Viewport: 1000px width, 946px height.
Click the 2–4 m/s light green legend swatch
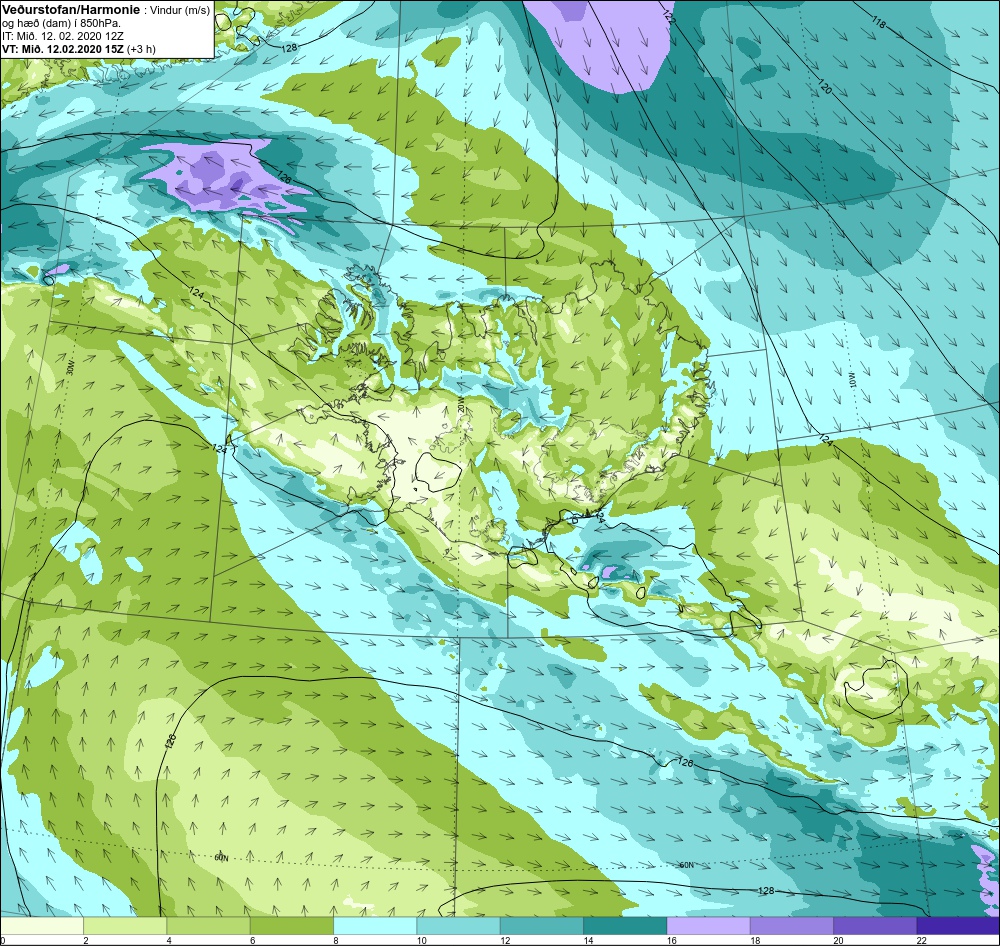(x=125, y=926)
